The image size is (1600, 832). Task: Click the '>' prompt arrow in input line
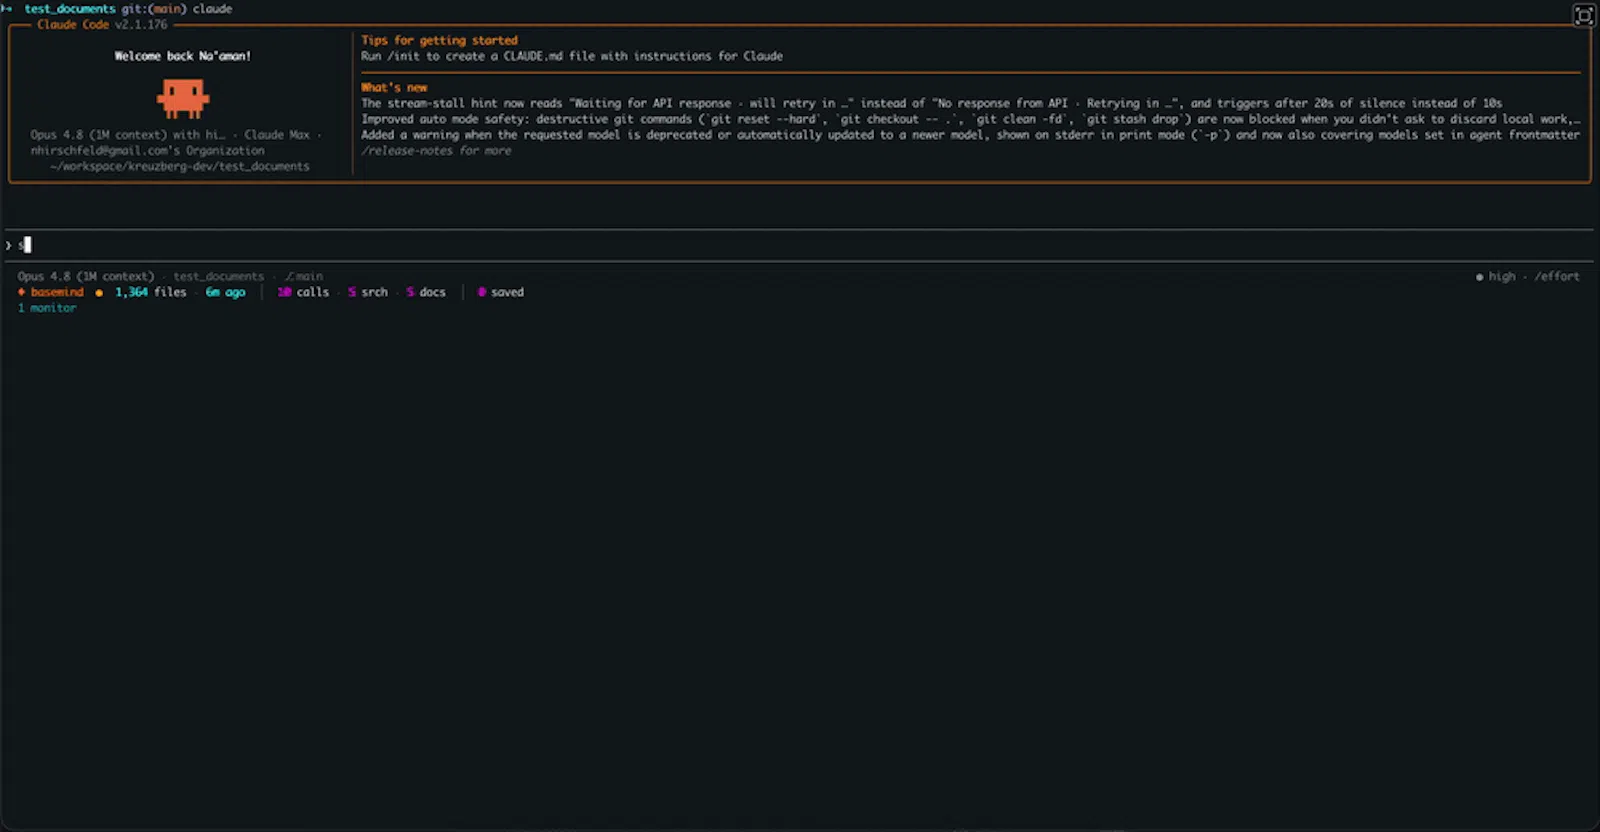(x=8, y=245)
